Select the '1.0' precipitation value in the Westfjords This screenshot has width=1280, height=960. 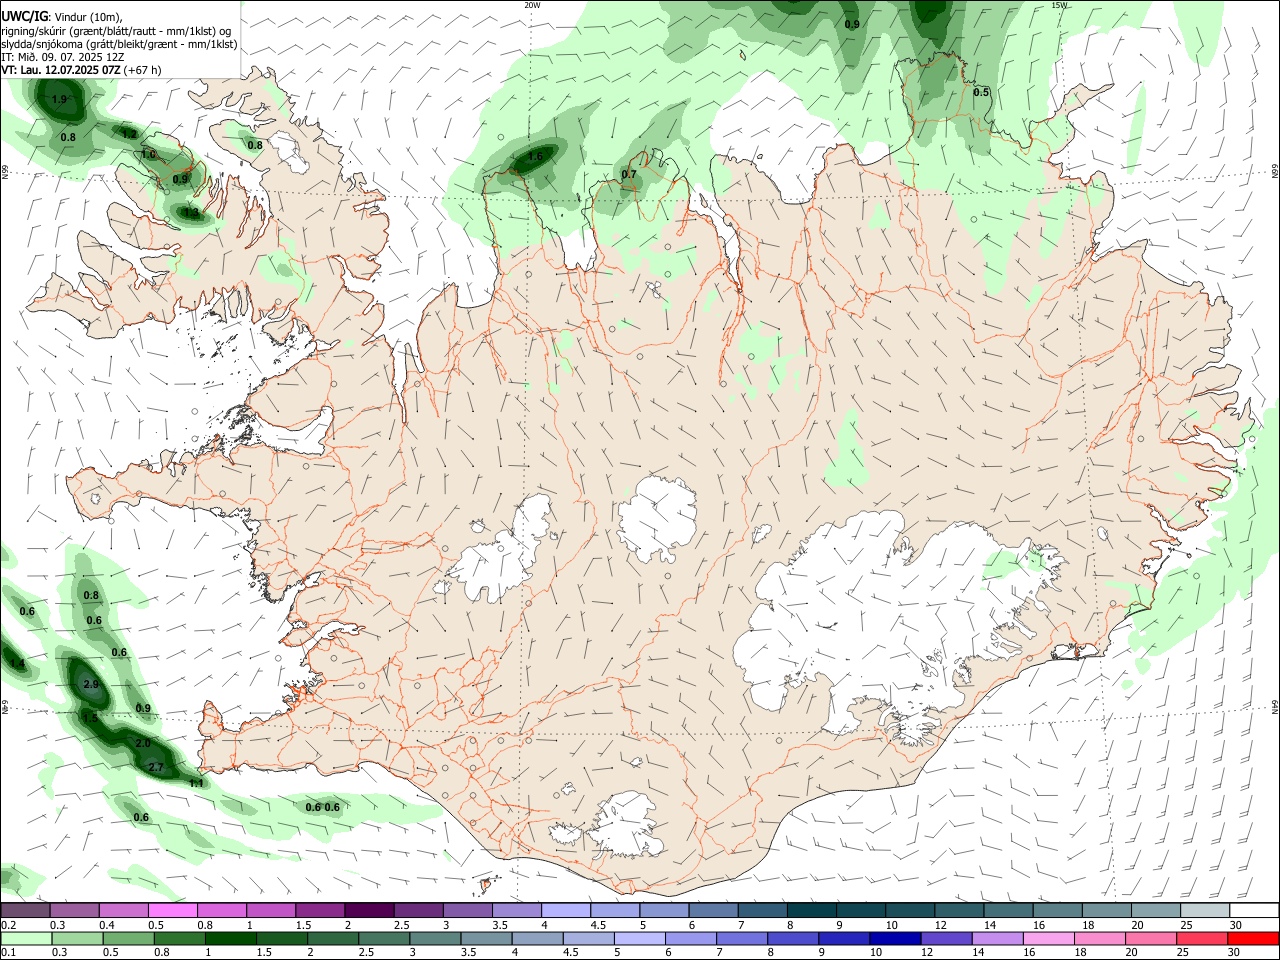click(148, 155)
